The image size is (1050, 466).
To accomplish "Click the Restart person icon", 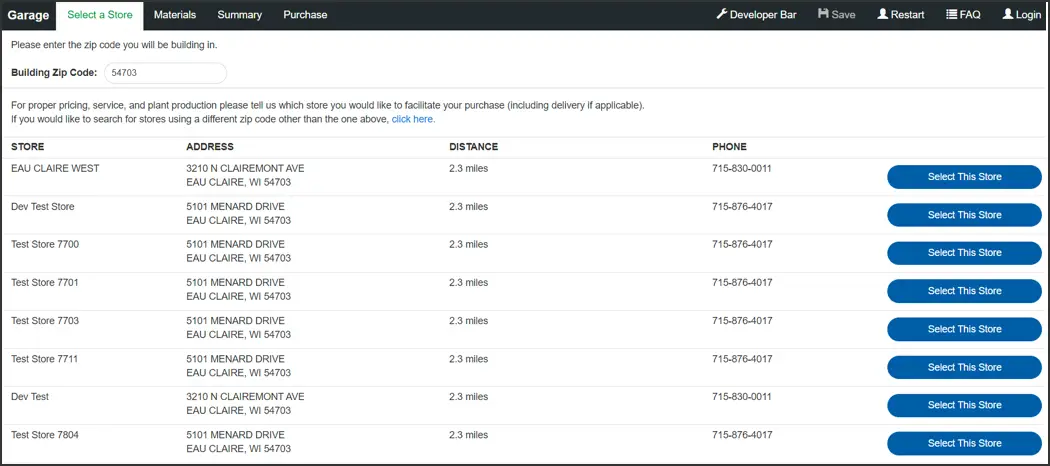I will click(x=883, y=15).
